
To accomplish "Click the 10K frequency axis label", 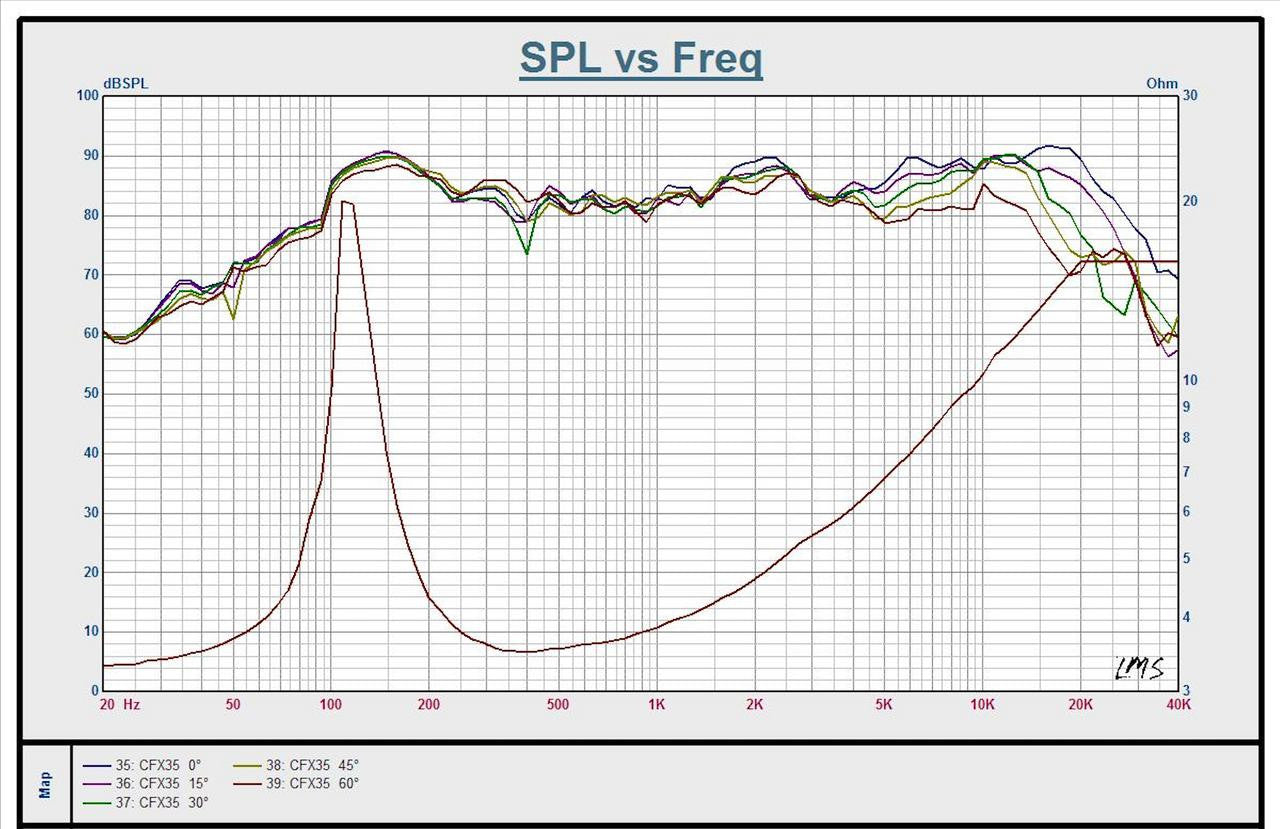I will point(982,704).
